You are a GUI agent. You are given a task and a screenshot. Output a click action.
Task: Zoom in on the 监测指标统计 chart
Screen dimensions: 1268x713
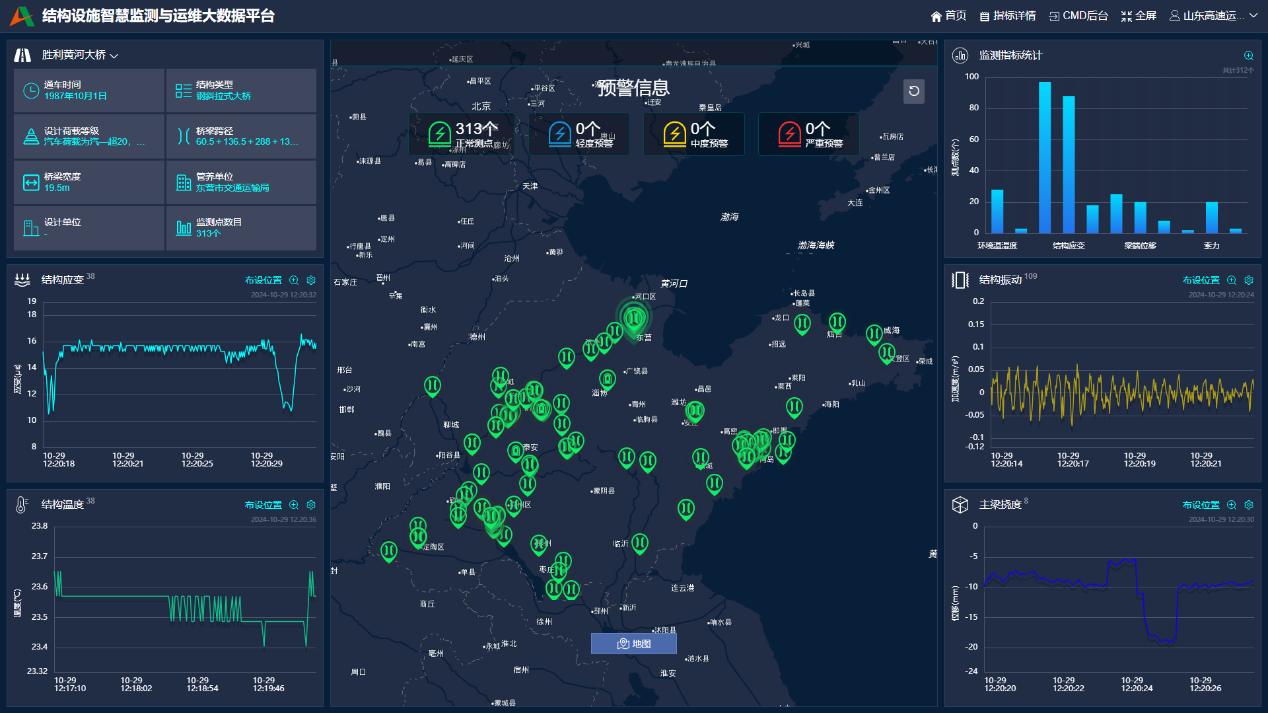tap(1248, 56)
